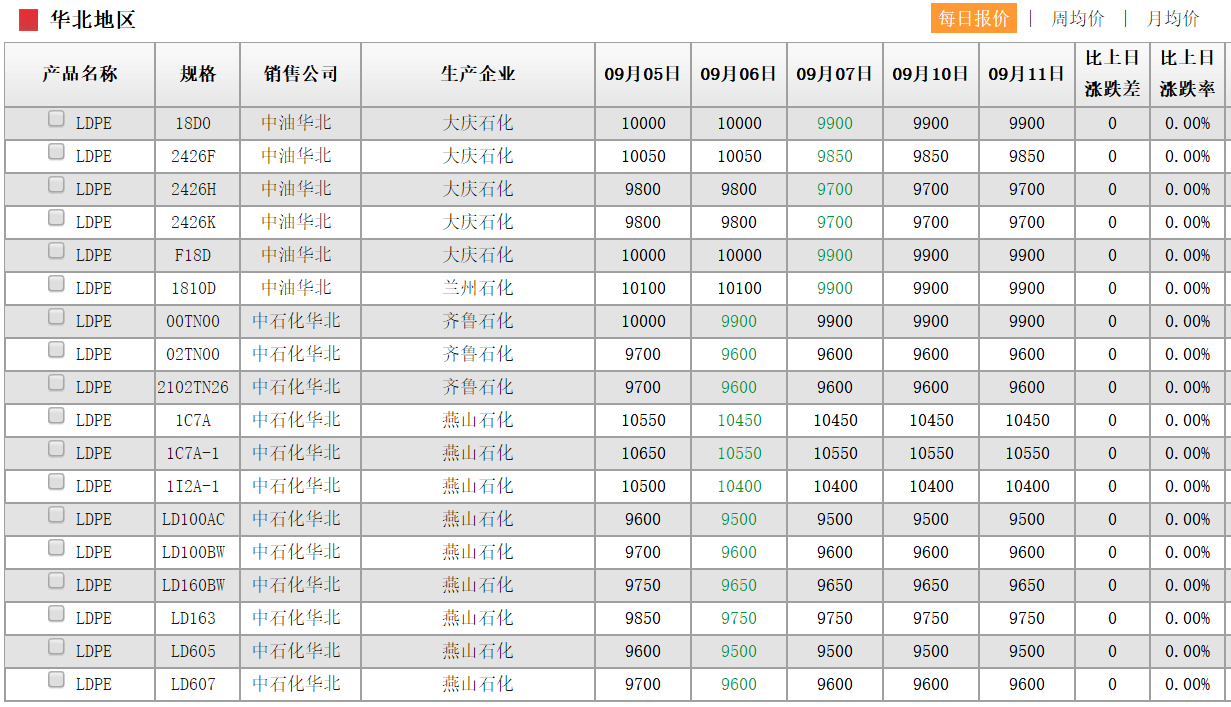Click the 规格 column header

[x=198, y=74]
